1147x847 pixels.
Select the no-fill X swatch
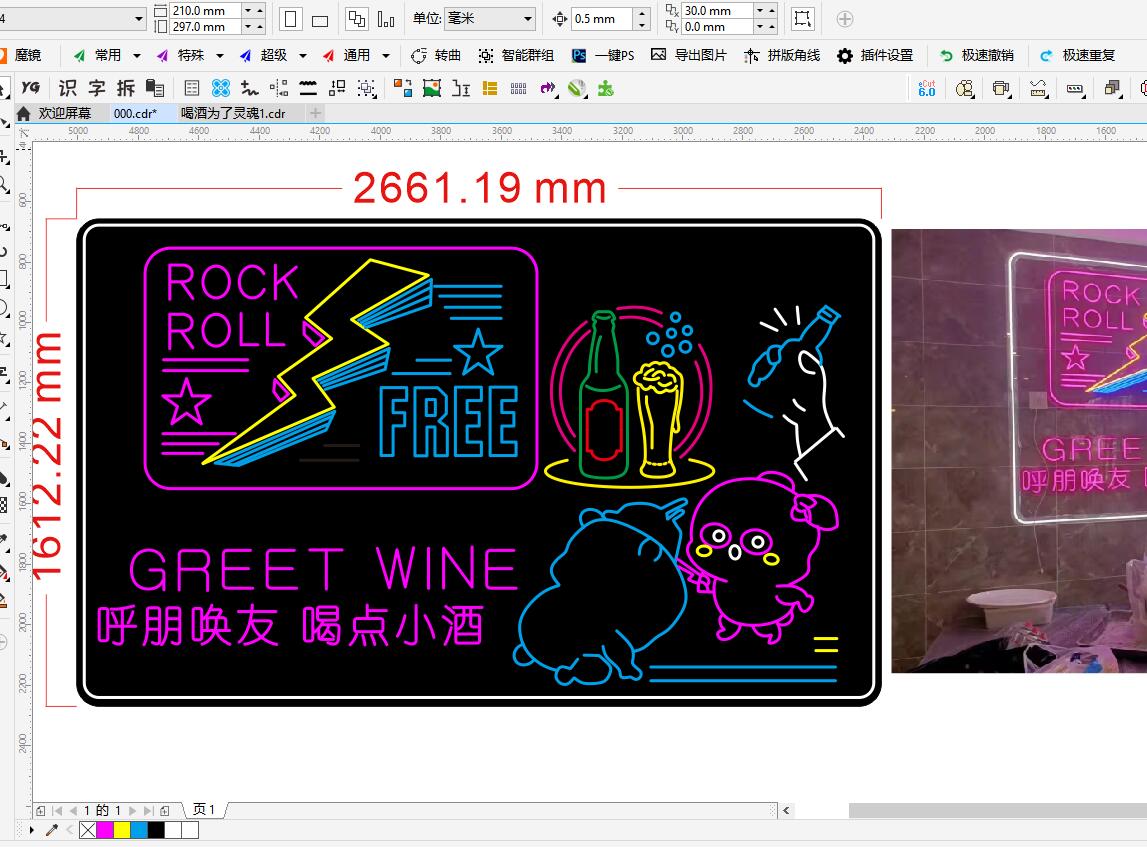pos(88,830)
